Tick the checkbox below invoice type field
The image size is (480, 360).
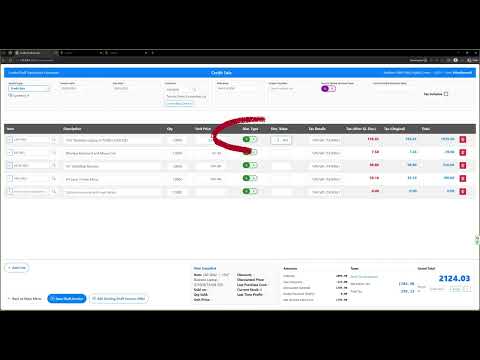tap(10, 95)
